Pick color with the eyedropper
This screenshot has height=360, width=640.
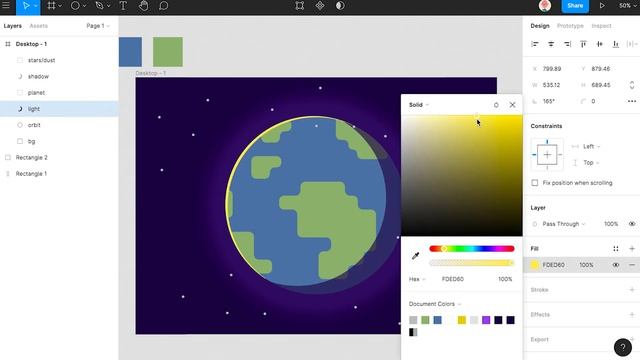(x=416, y=256)
